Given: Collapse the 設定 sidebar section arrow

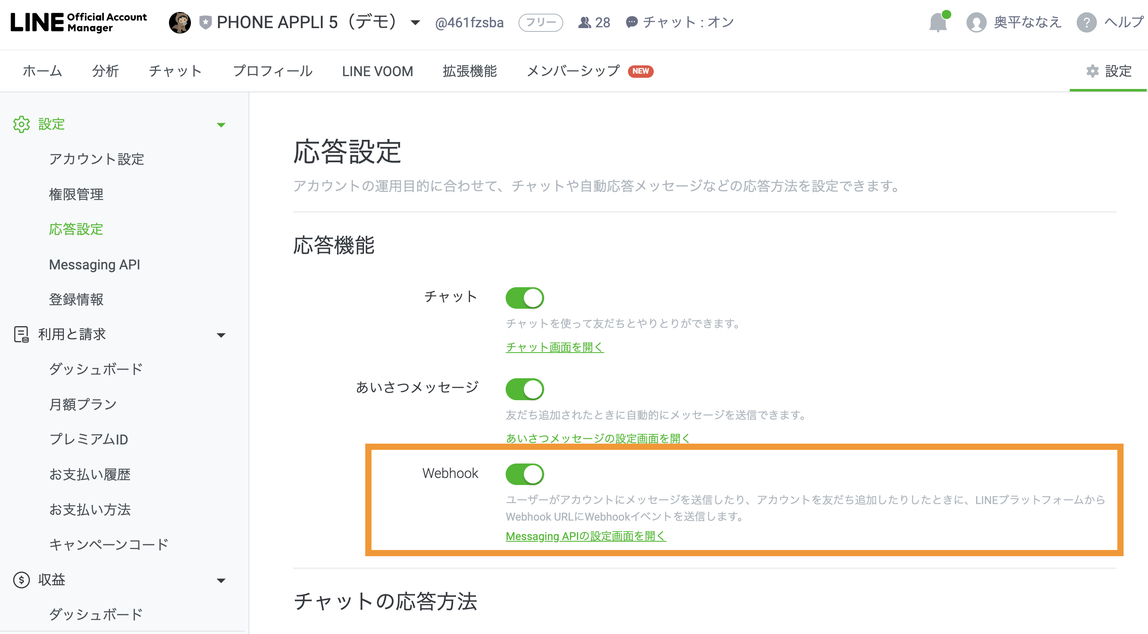Looking at the screenshot, I should (x=221, y=125).
